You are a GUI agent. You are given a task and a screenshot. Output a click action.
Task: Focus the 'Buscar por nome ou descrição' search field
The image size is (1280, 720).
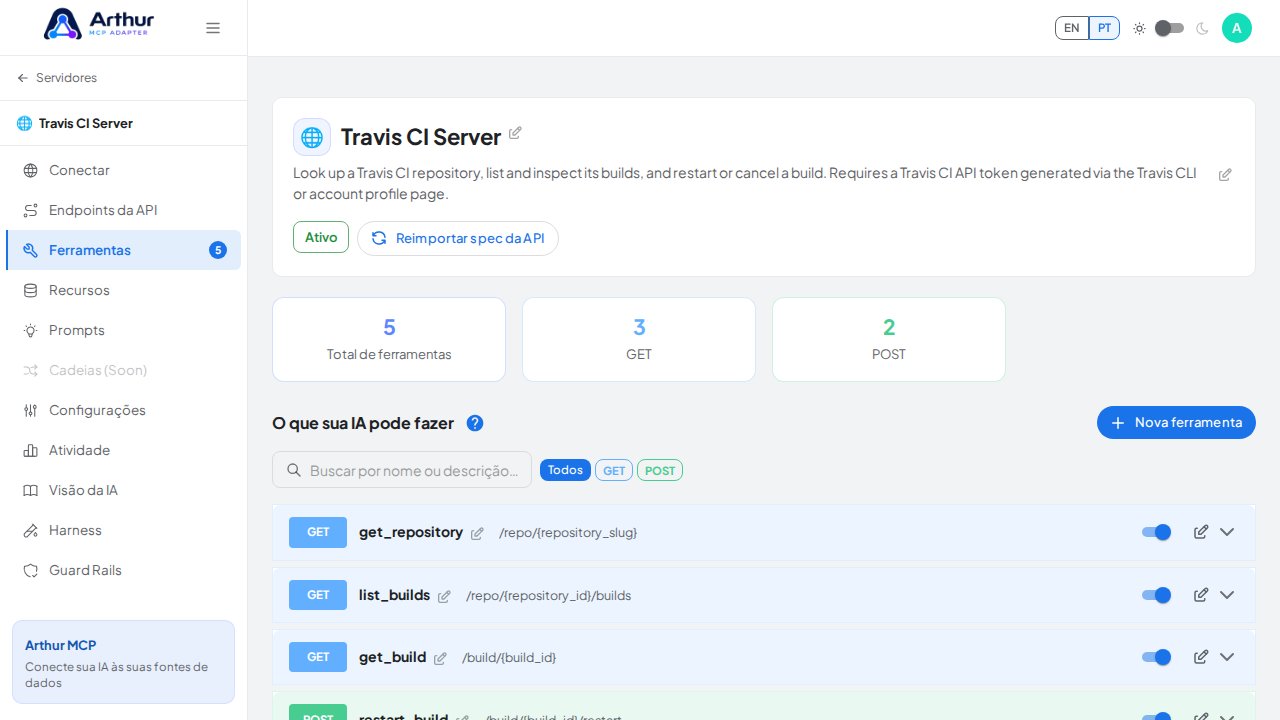(402, 470)
